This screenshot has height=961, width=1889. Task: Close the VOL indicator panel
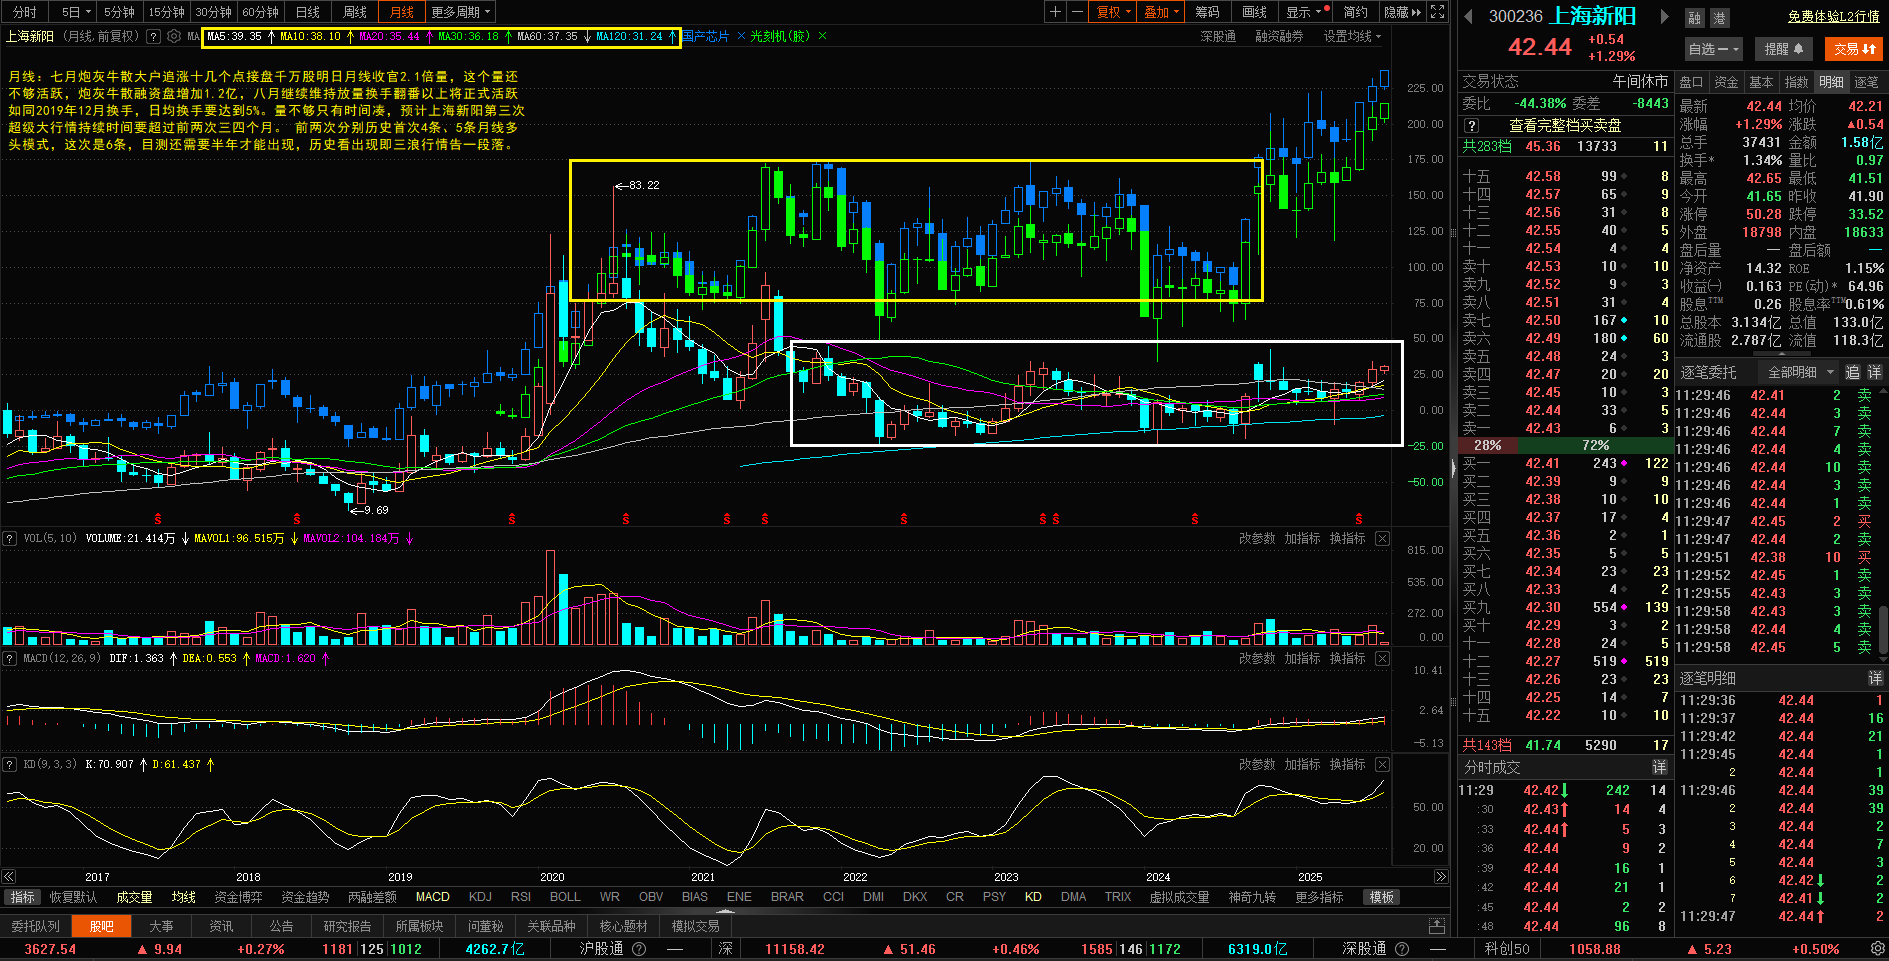(x=1382, y=538)
